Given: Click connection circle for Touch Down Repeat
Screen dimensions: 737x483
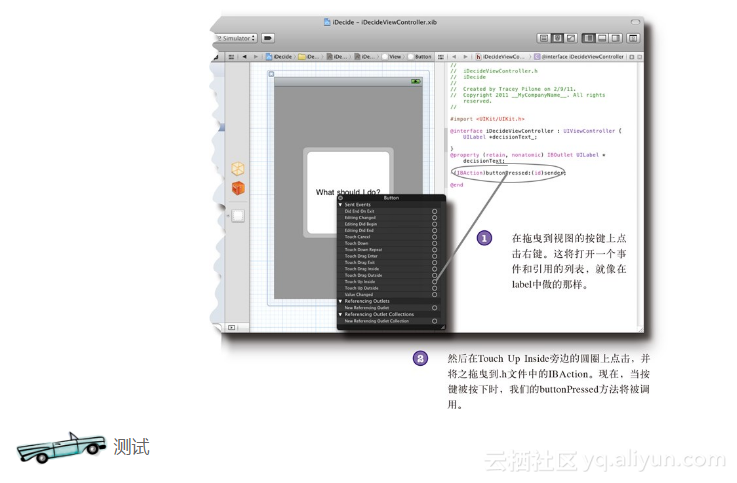Looking at the screenshot, I should pos(434,250).
